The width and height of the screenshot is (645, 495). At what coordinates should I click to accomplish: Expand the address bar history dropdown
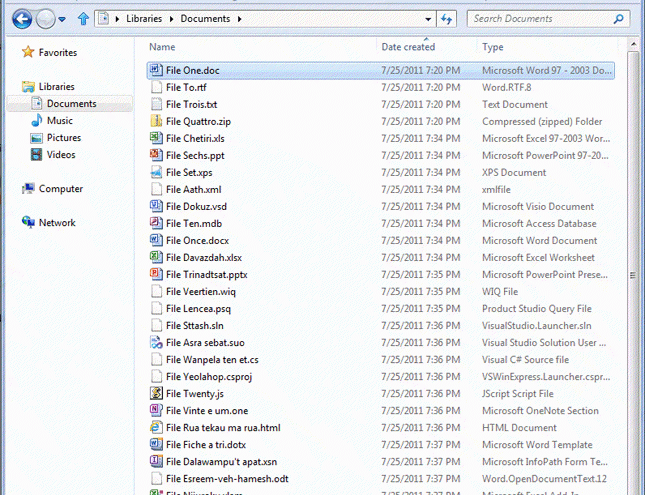428,19
